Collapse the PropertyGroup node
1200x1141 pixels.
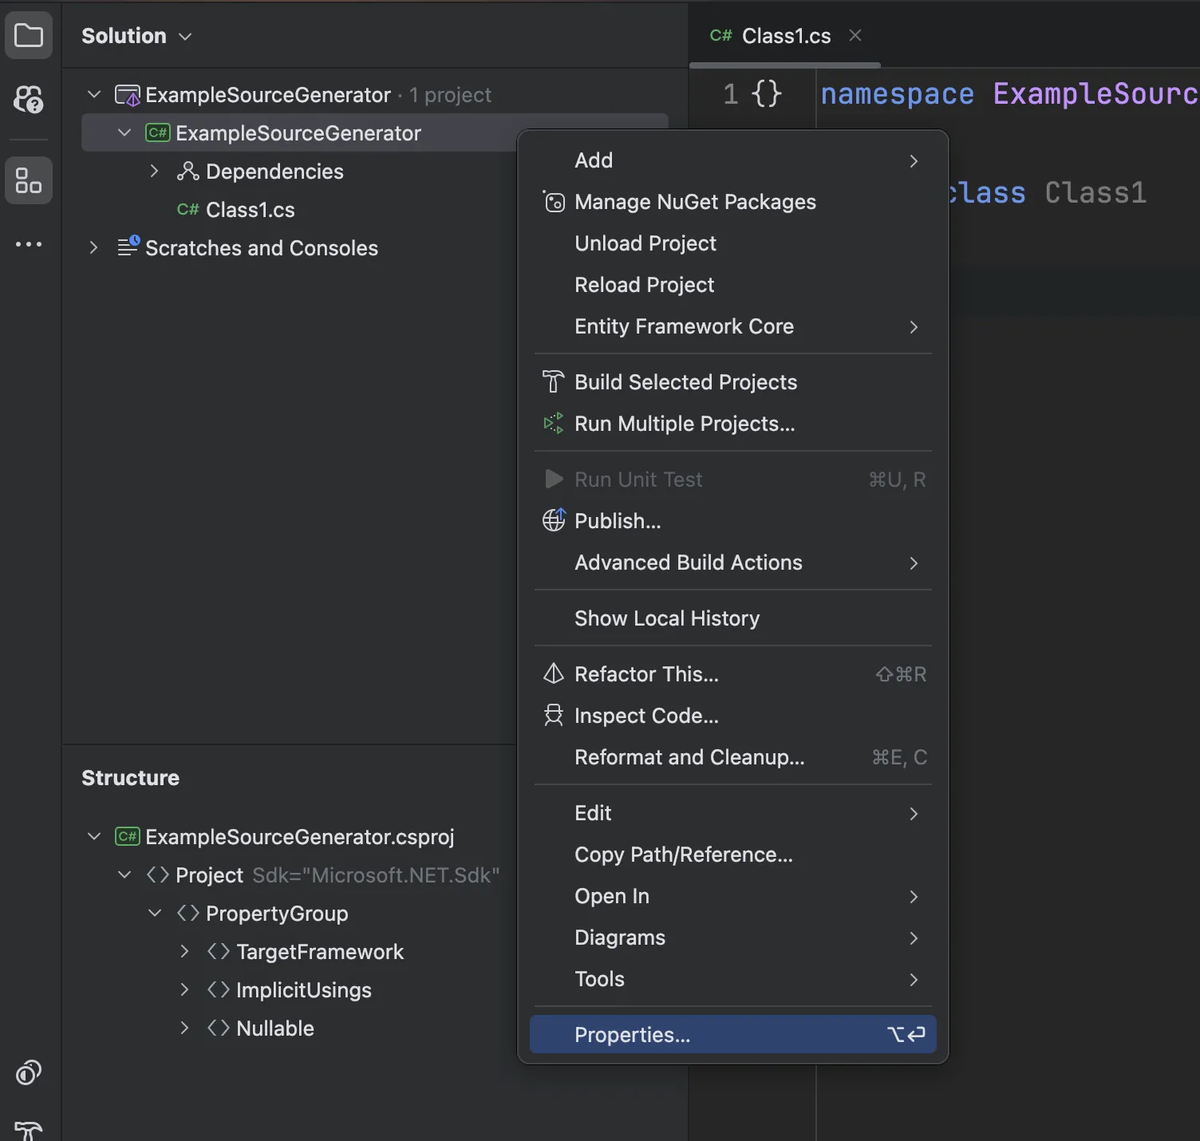154,913
